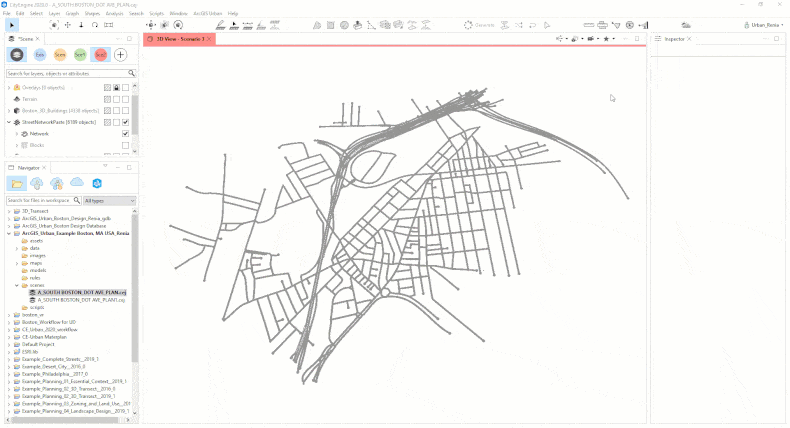Toggle visibility checkbox of StreetNetworkPaste layer
790x428 pixels.
tap(125, 123)
